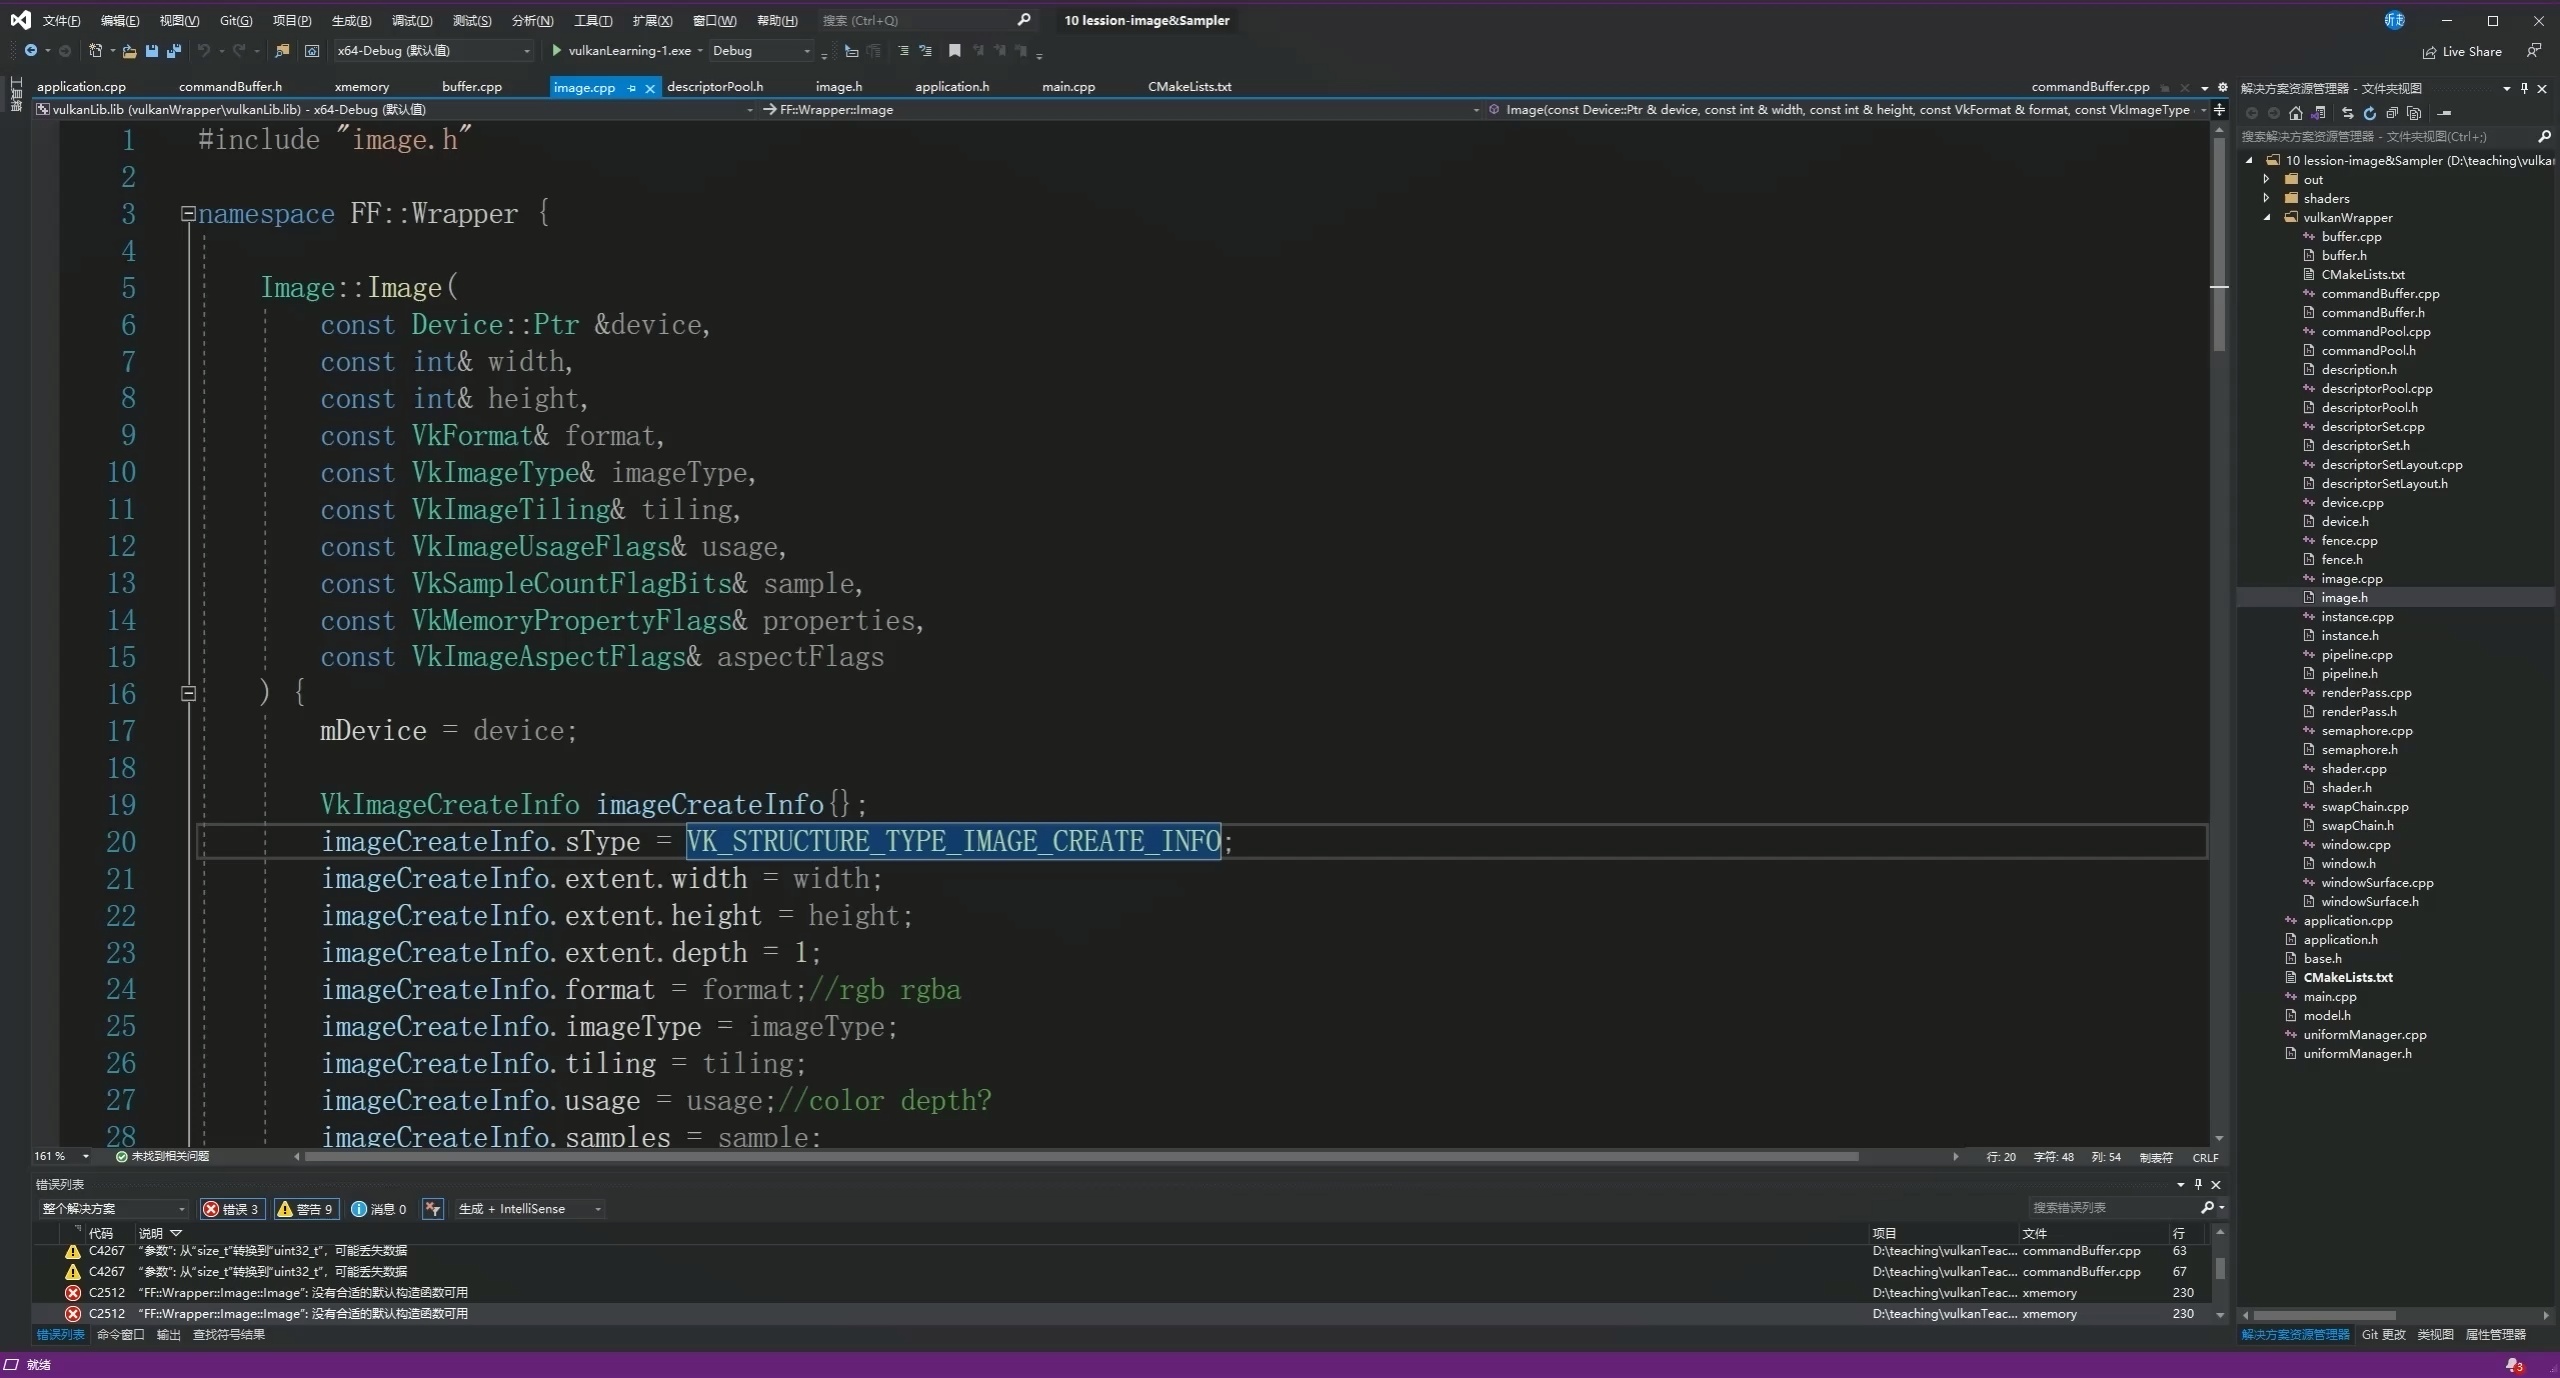The height and width of the screenshot is (1378, 2560).
Task: Open the 输出 output panel tab
Action: 168,1335
